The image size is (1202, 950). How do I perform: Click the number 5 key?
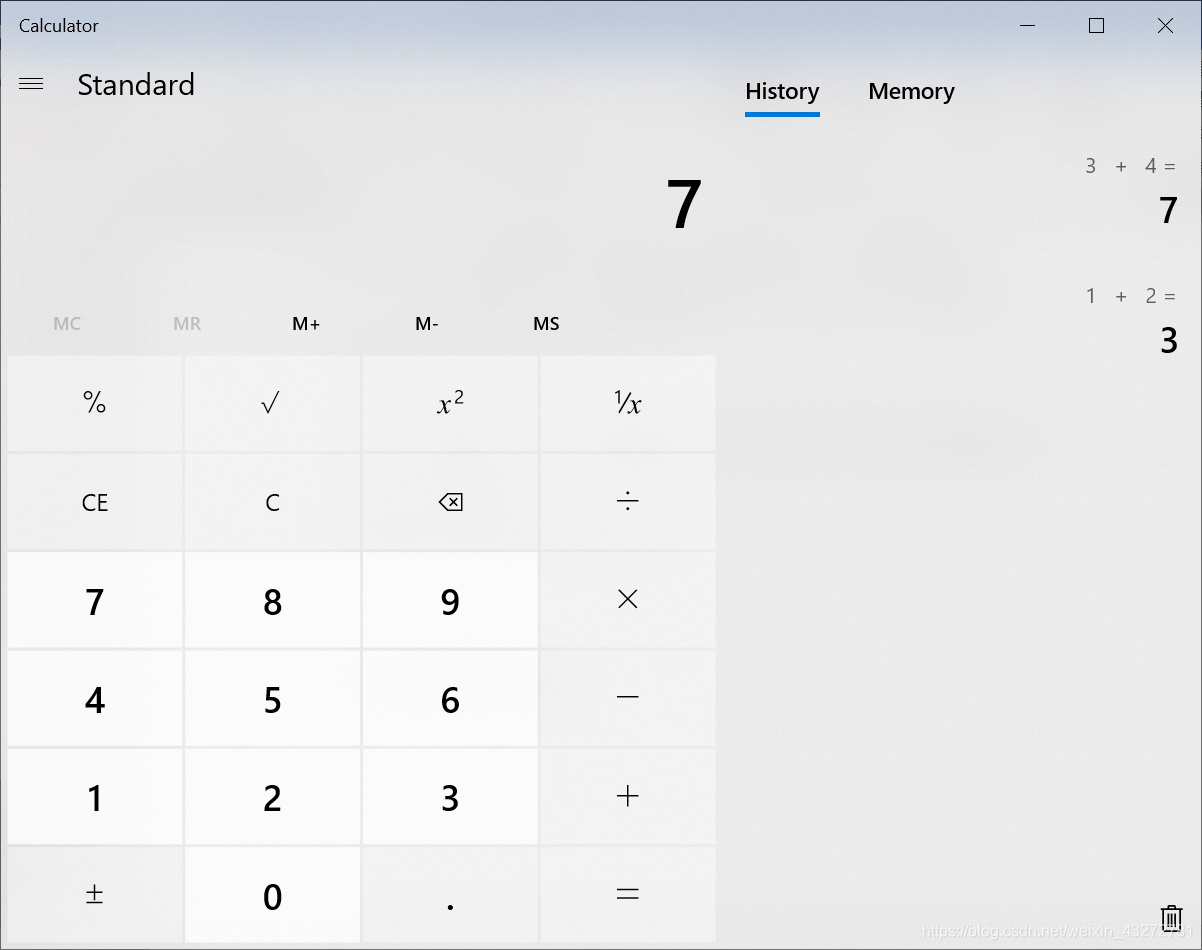click(x=272, y=697)
